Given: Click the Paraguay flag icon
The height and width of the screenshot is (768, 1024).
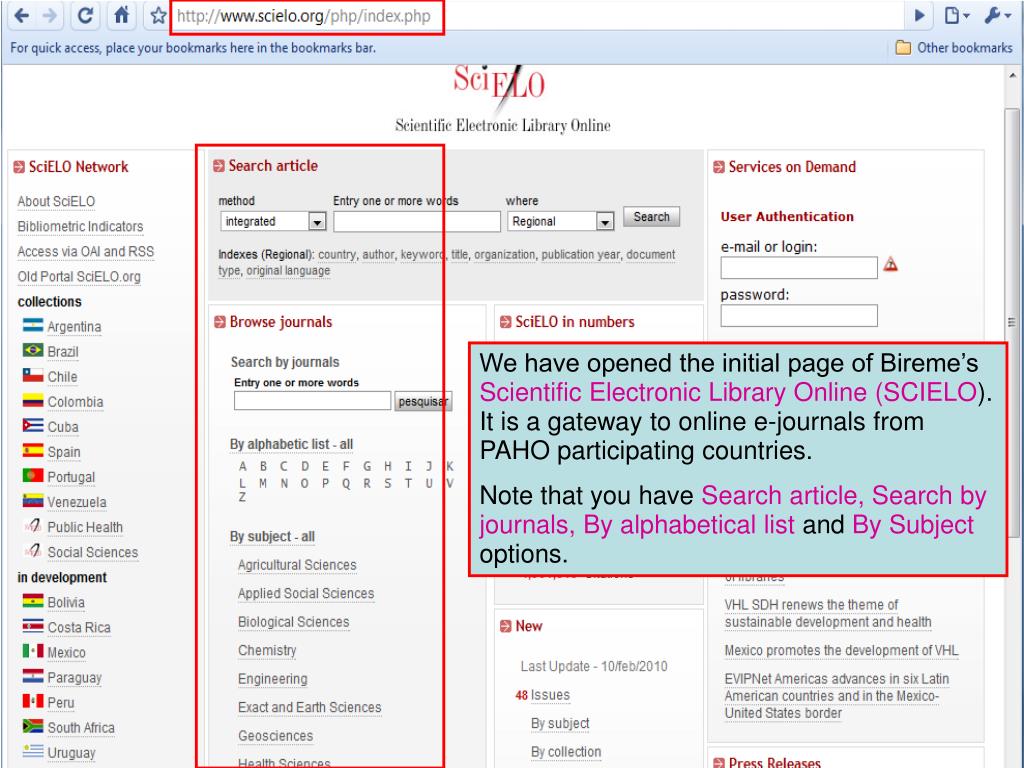Looking at the screenshot, I should [x=33, y=676].
